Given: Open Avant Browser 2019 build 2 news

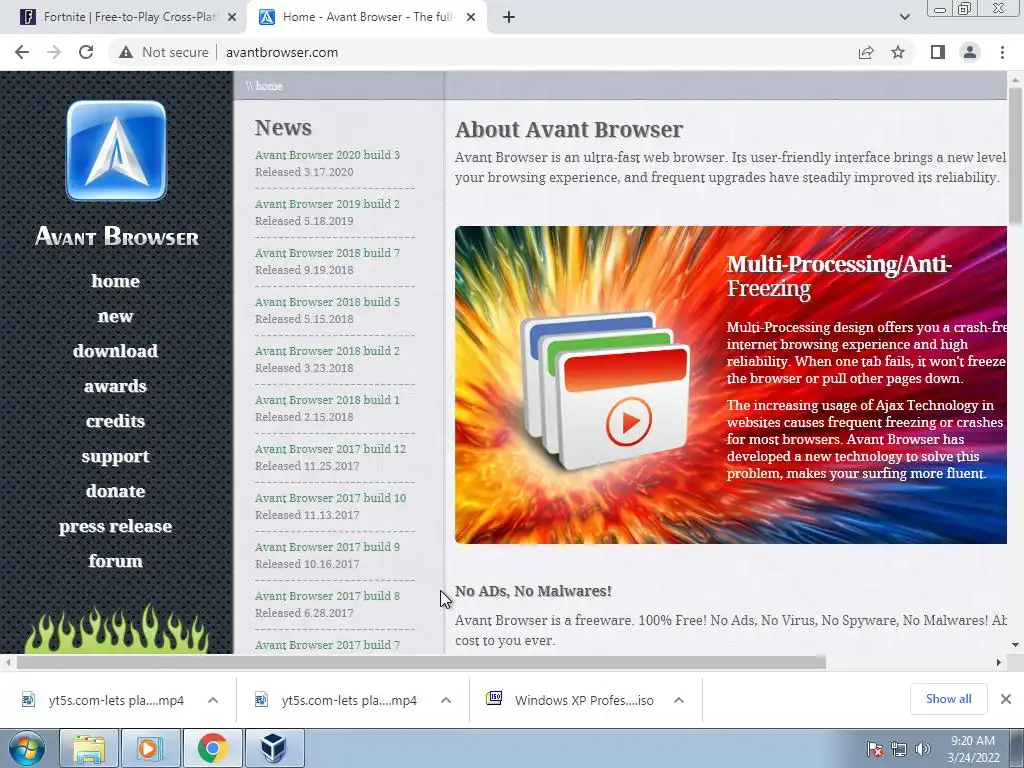Looking at the screenshot, I should (x=327, y=204).
